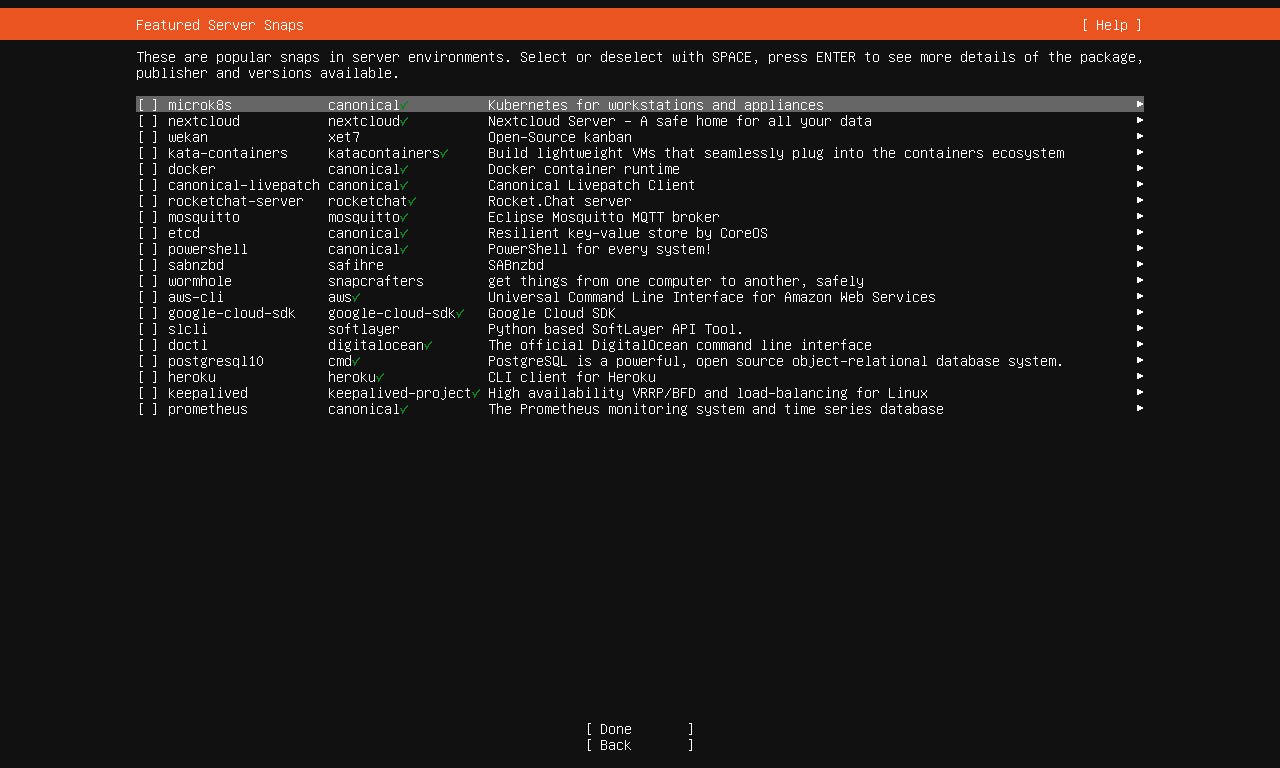Expand the keepalived row arrow
Screen dimensions: 1280x768
pos(1140,392)
